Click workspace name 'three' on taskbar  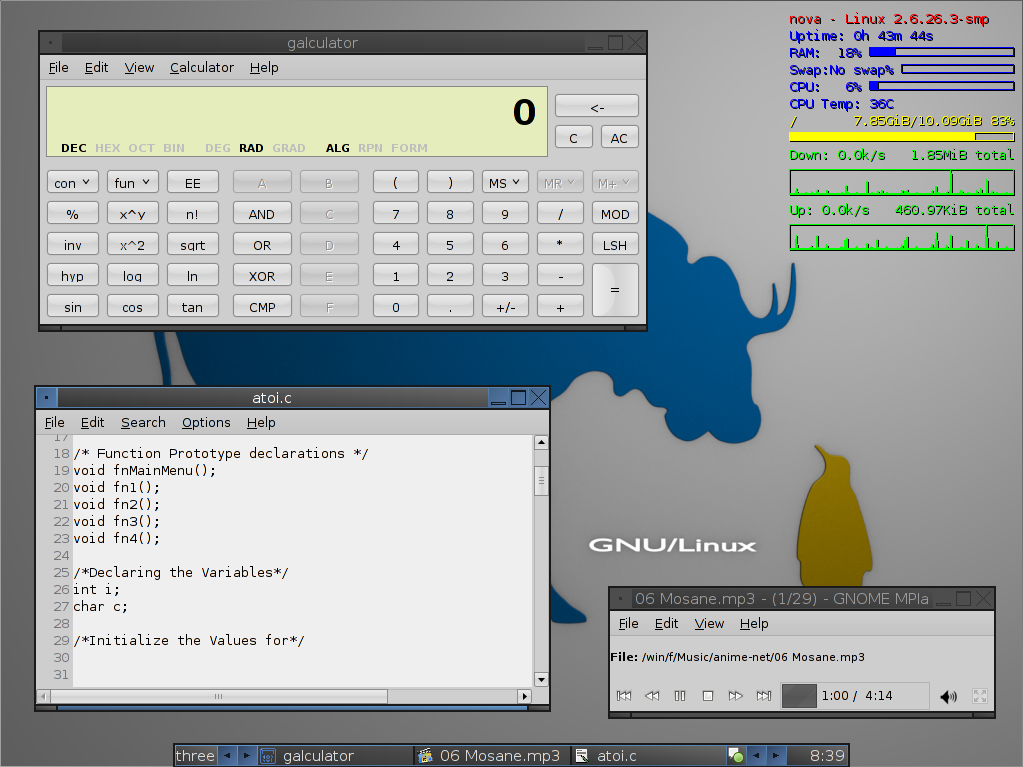coord(195,755)
